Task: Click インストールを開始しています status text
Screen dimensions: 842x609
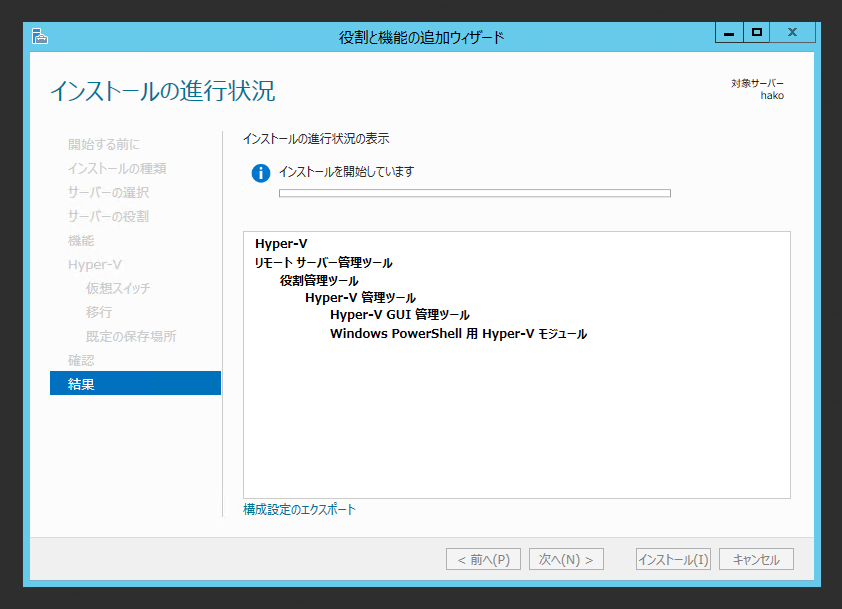Action: tap(346, 172)
